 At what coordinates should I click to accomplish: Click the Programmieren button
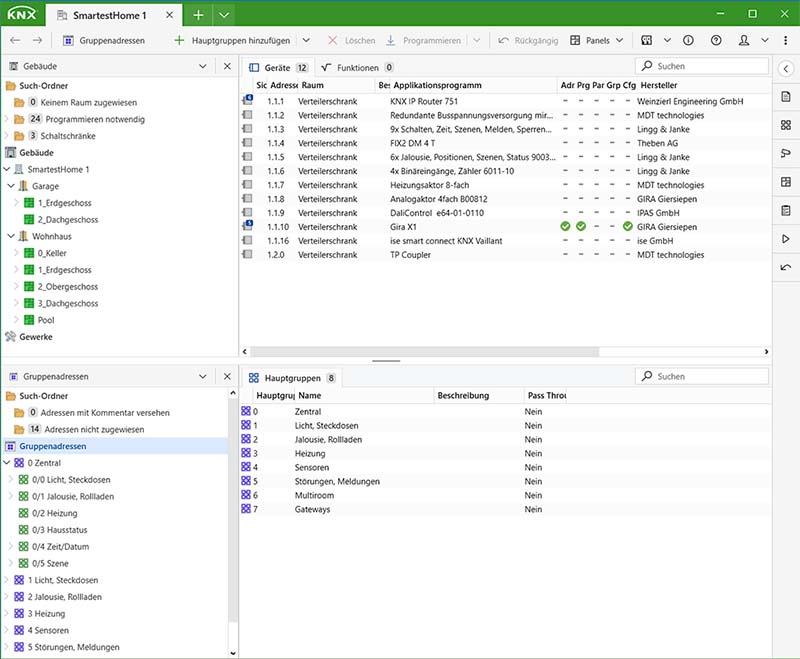[423, 40]
